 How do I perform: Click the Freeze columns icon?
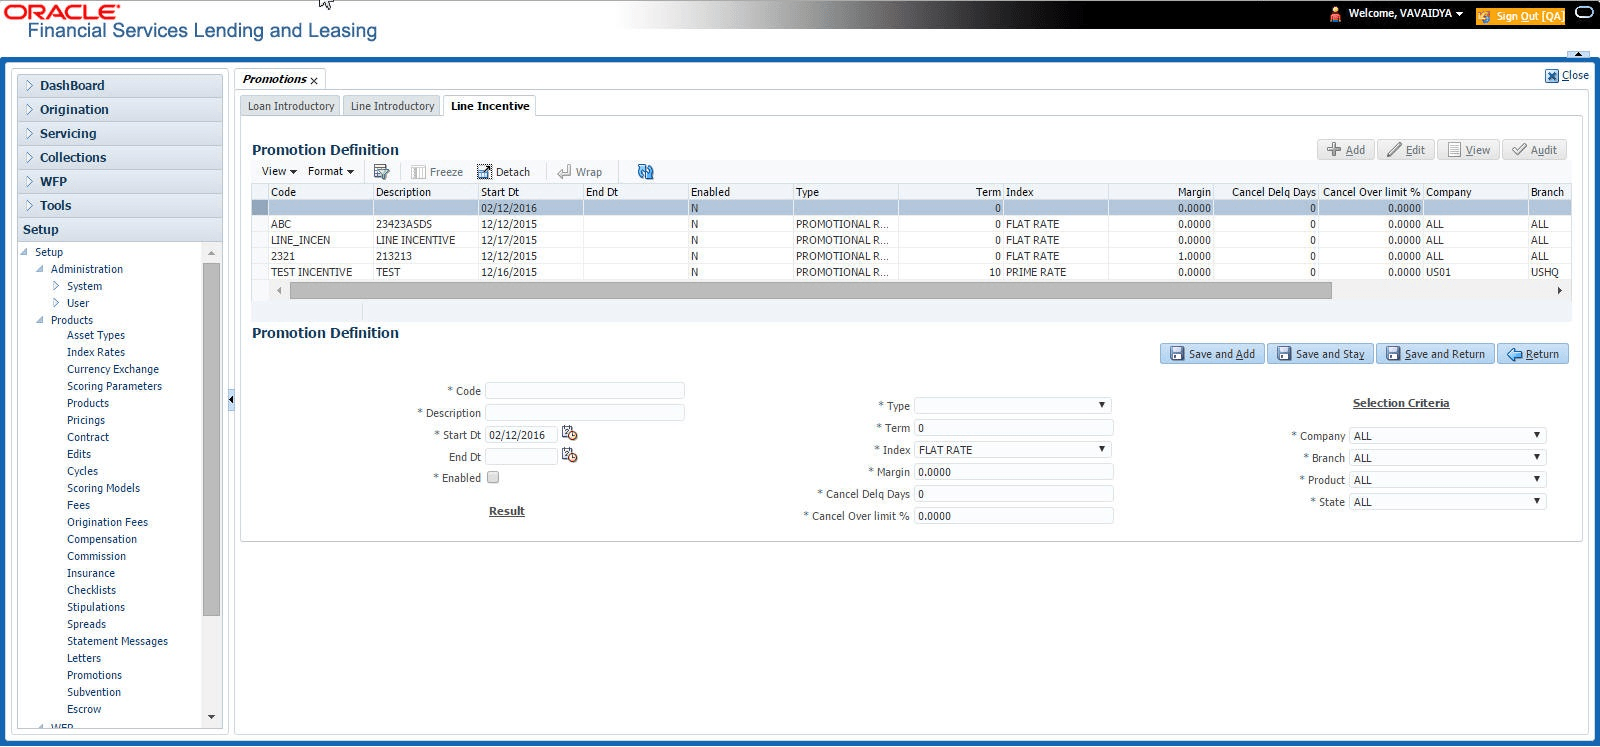point(437,172)
